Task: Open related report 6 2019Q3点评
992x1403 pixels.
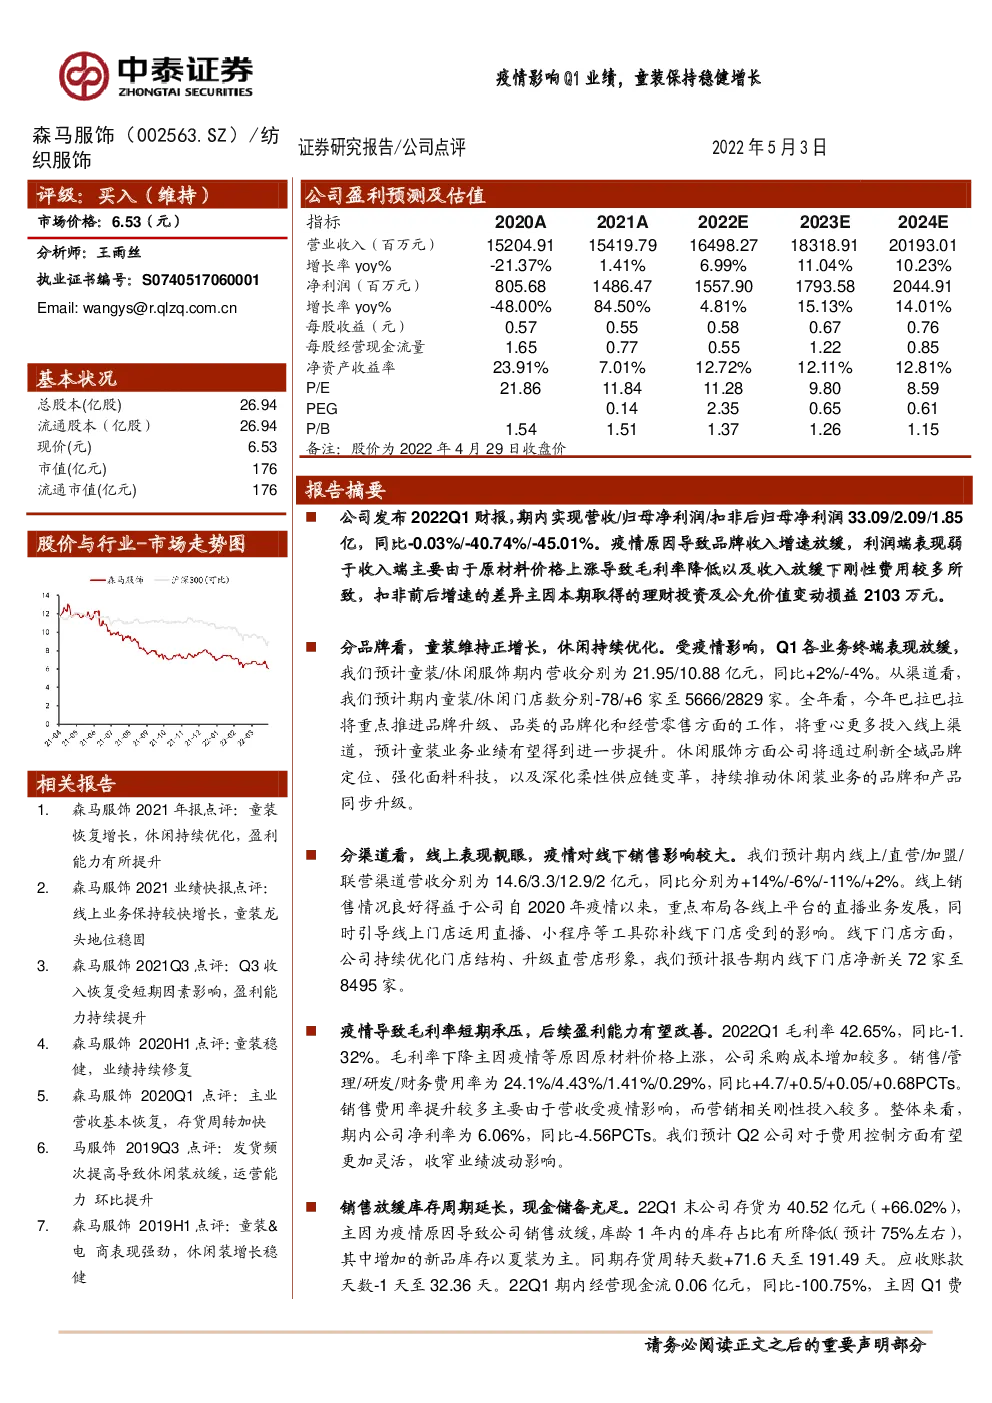Action: point(174,1173)
